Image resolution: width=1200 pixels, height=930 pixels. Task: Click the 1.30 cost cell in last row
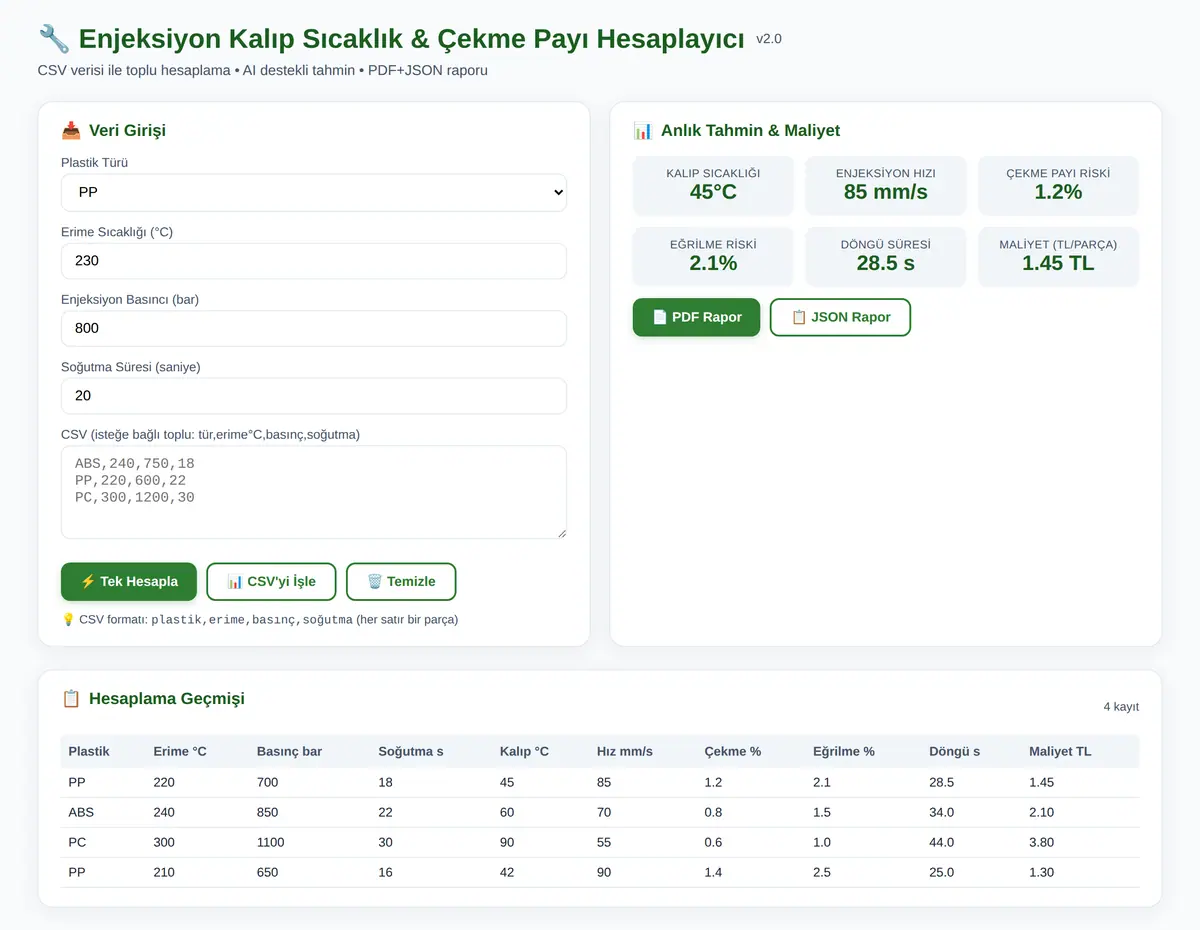[x=1041, y=872]
